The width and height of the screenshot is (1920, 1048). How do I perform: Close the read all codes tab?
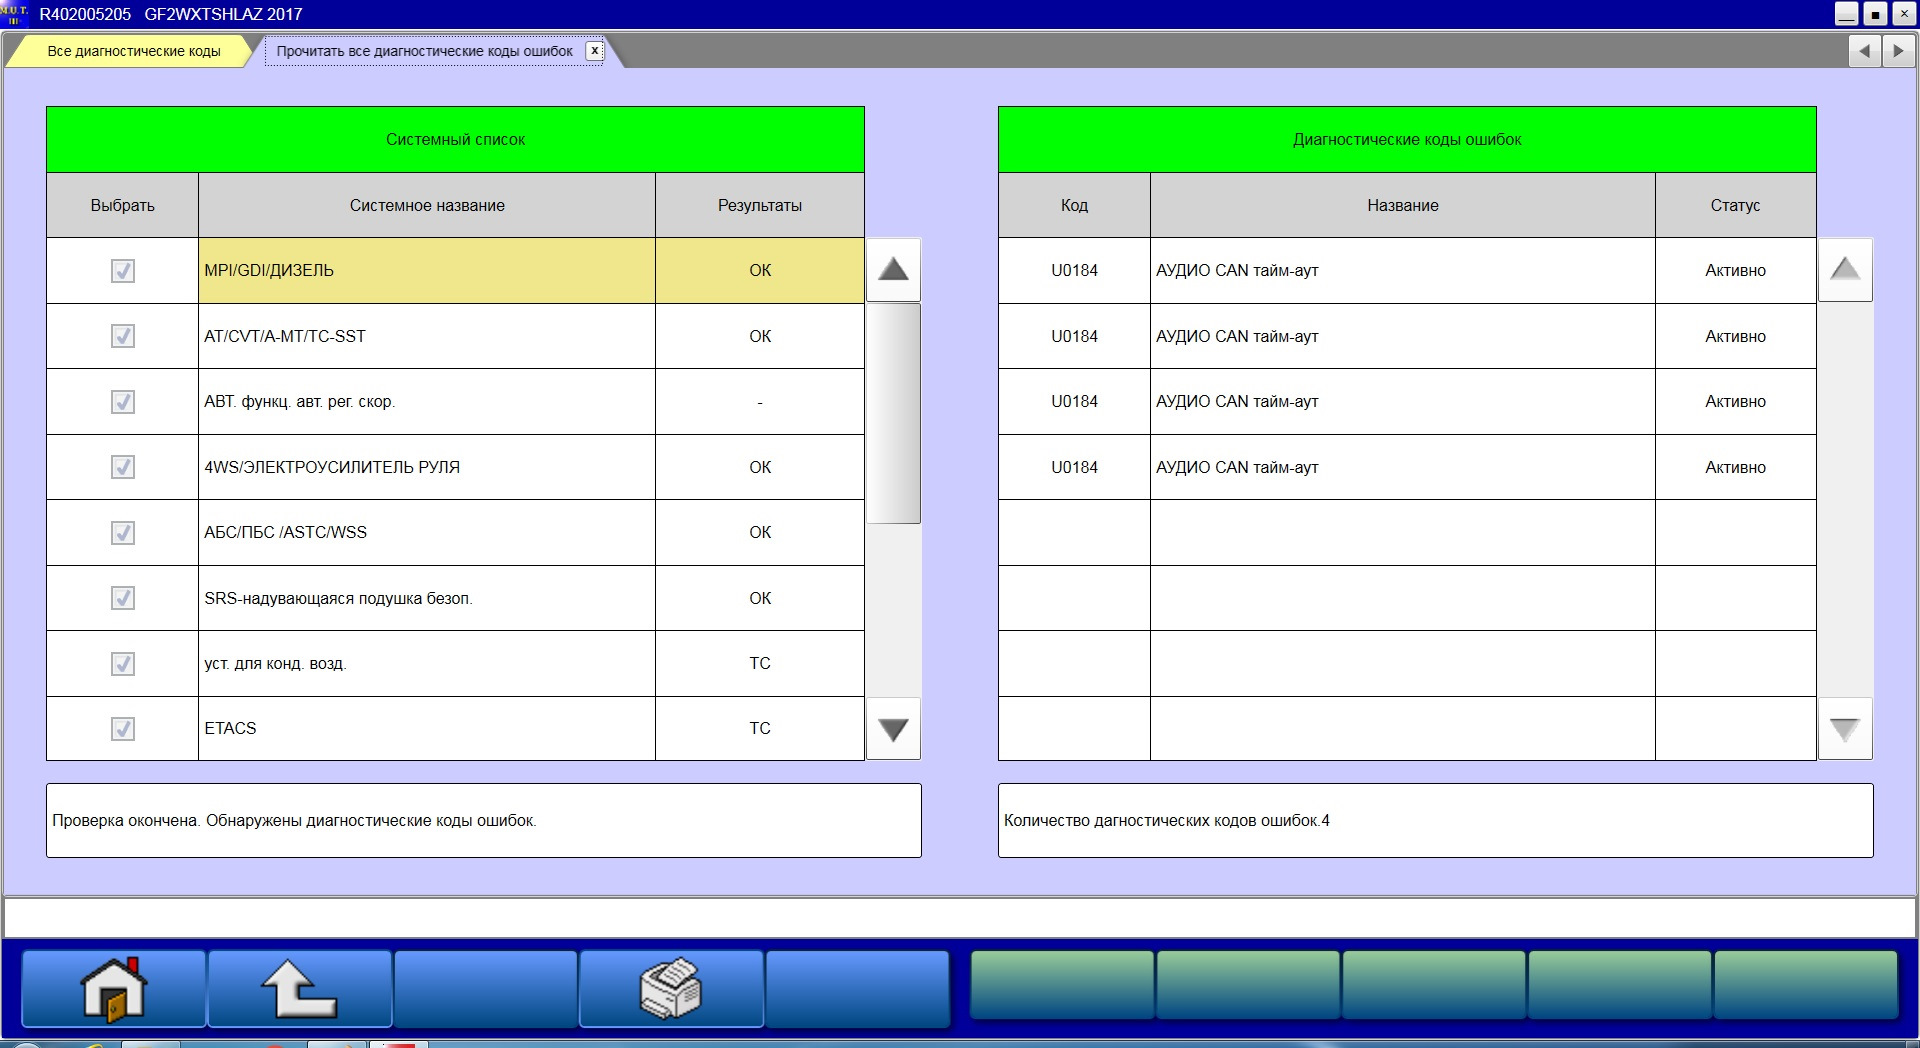(x=595, y=50)
